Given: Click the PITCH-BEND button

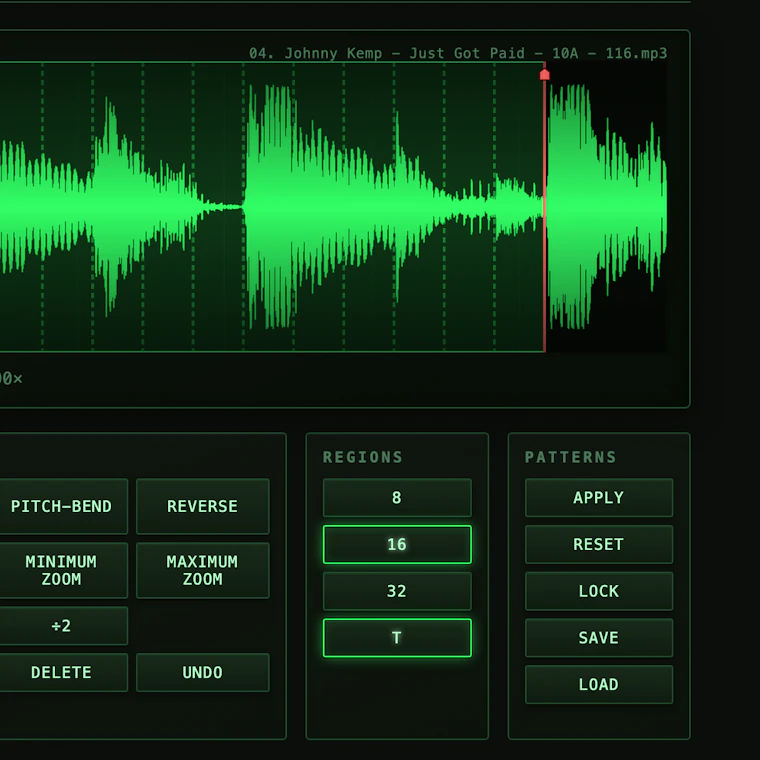Looking at the screenshot, I should 62,506.
